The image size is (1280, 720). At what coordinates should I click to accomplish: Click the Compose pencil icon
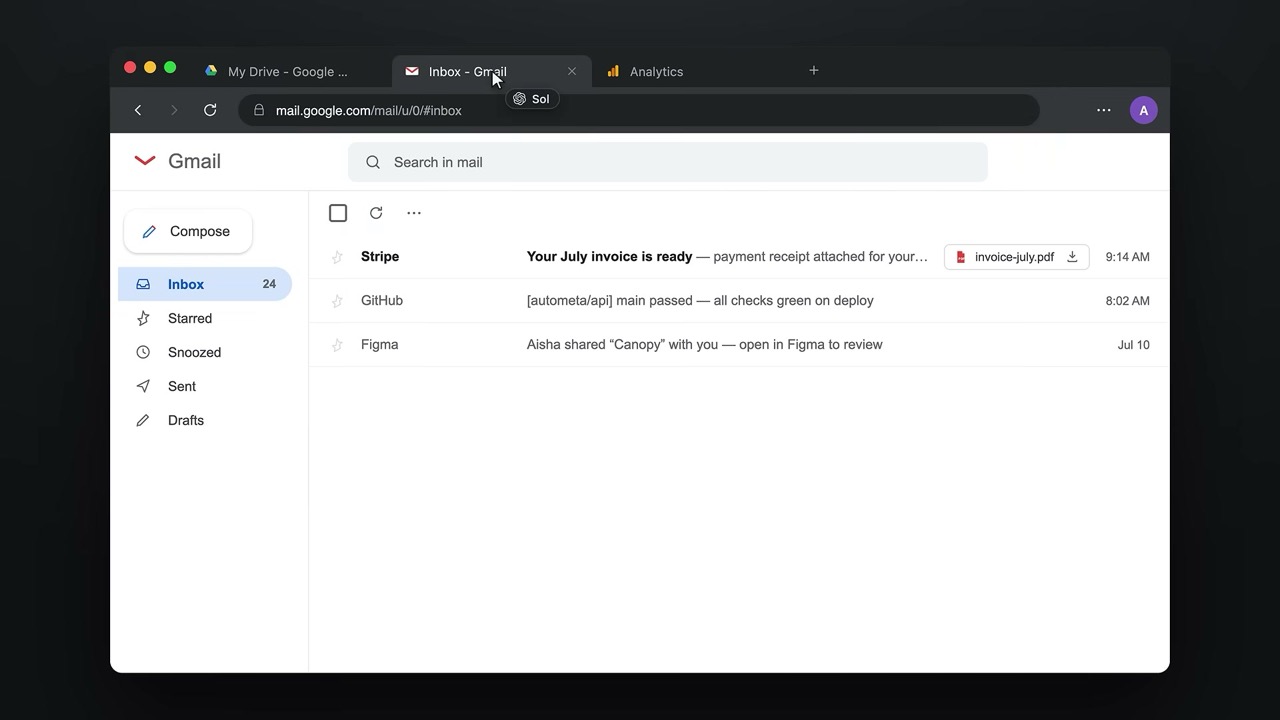149,231
